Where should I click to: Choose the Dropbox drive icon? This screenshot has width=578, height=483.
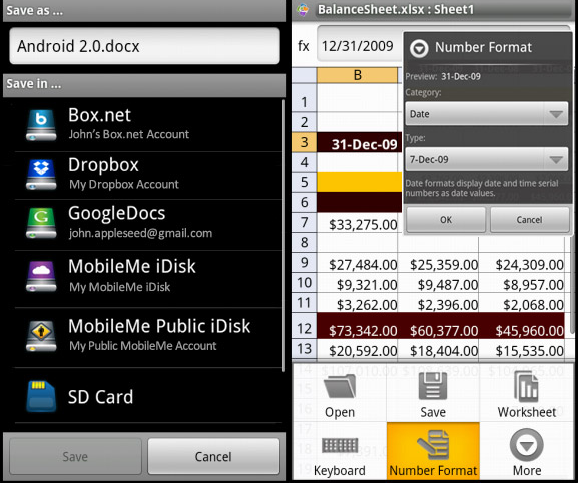[41, 174]
